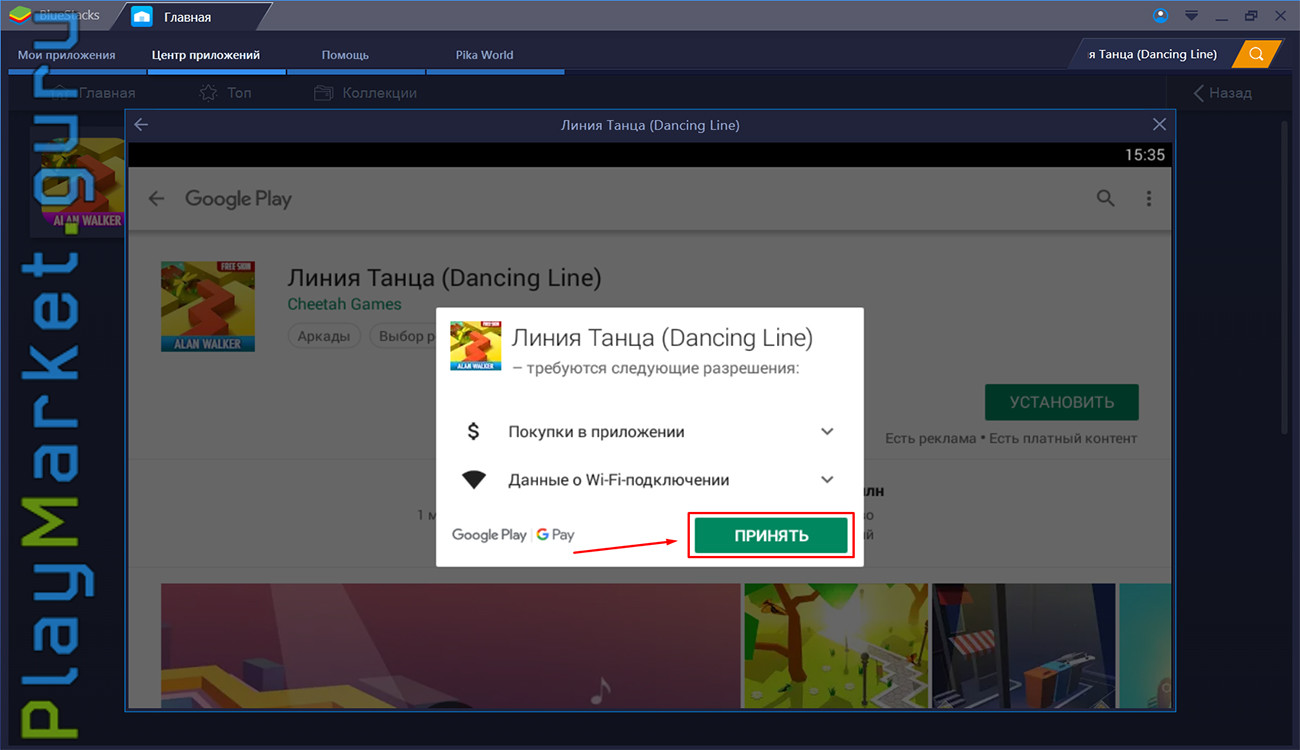
Task: Open the Pika World tab
Action: 484,55
